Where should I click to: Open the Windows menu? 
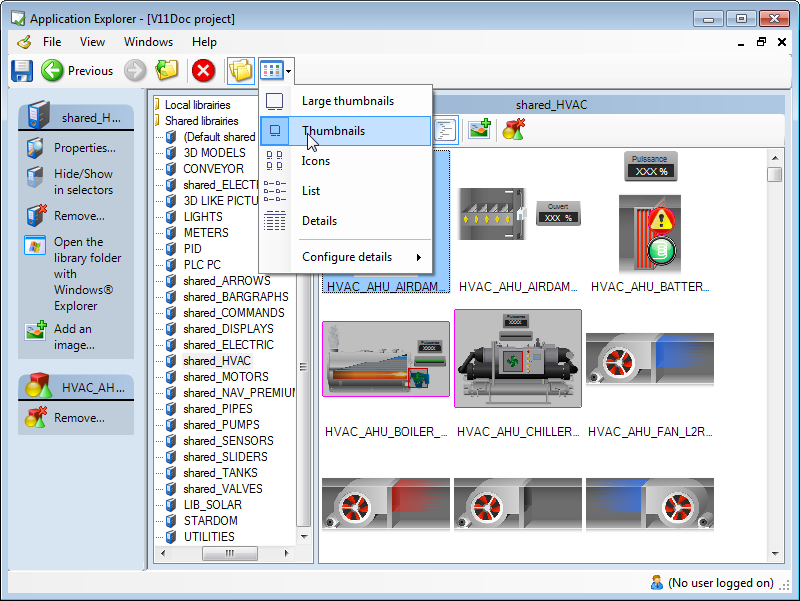[x=148, y=42]
